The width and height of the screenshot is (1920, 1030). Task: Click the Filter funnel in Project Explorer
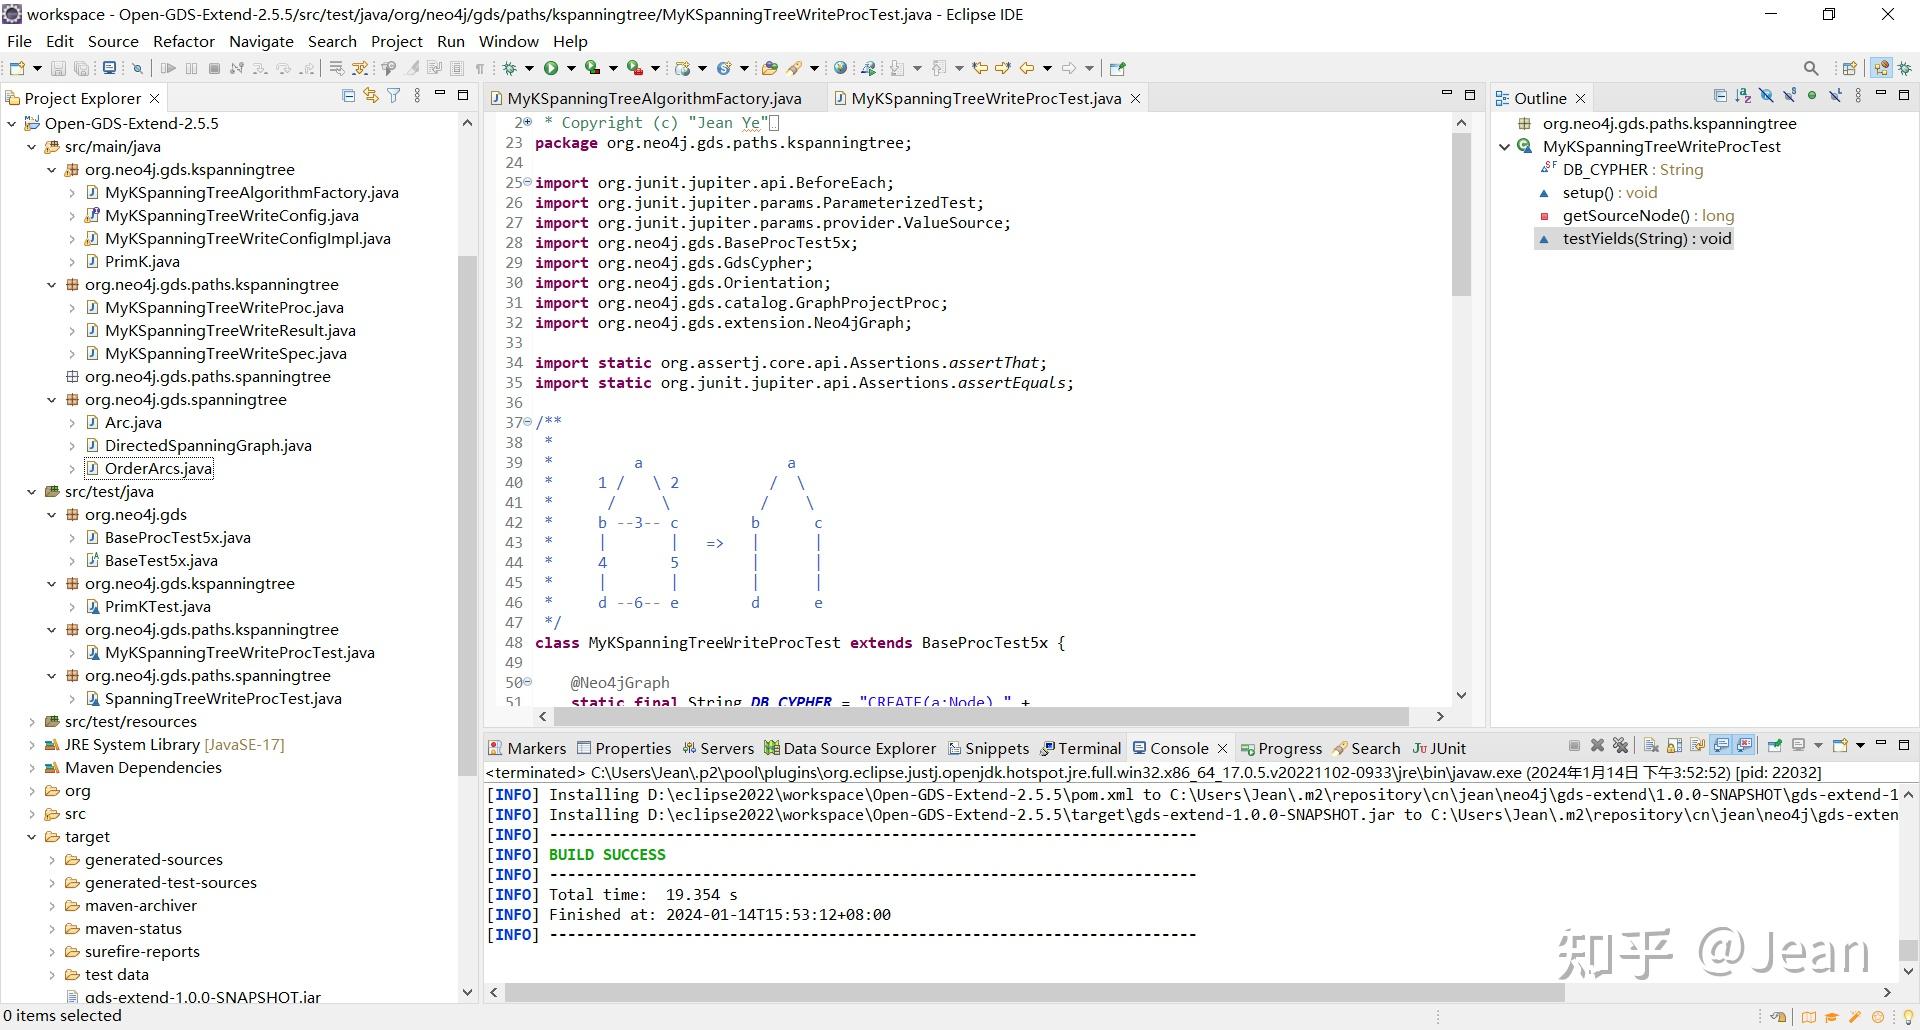tap(394, 96)
